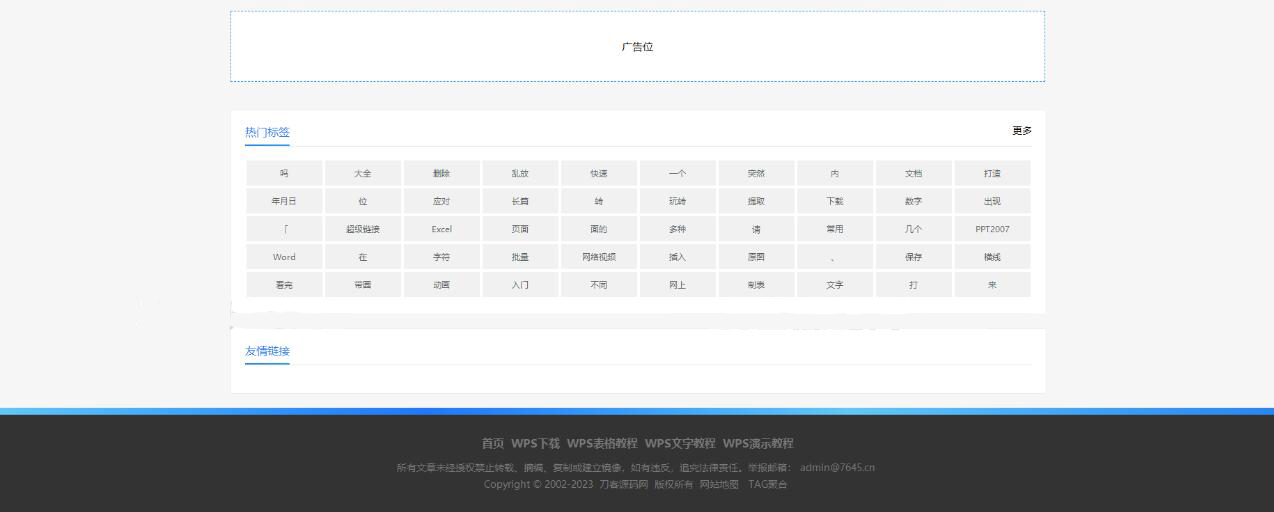1274x512 pixels.
Task: Select the 热门标签 tab heading
Action: pyautogui.click(x=267, y=132)
